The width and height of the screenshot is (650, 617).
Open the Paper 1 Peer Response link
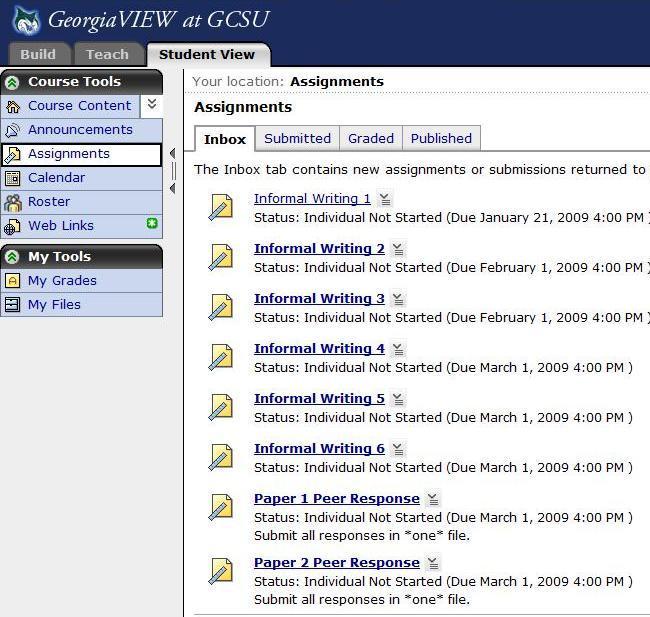coord(337,498)
